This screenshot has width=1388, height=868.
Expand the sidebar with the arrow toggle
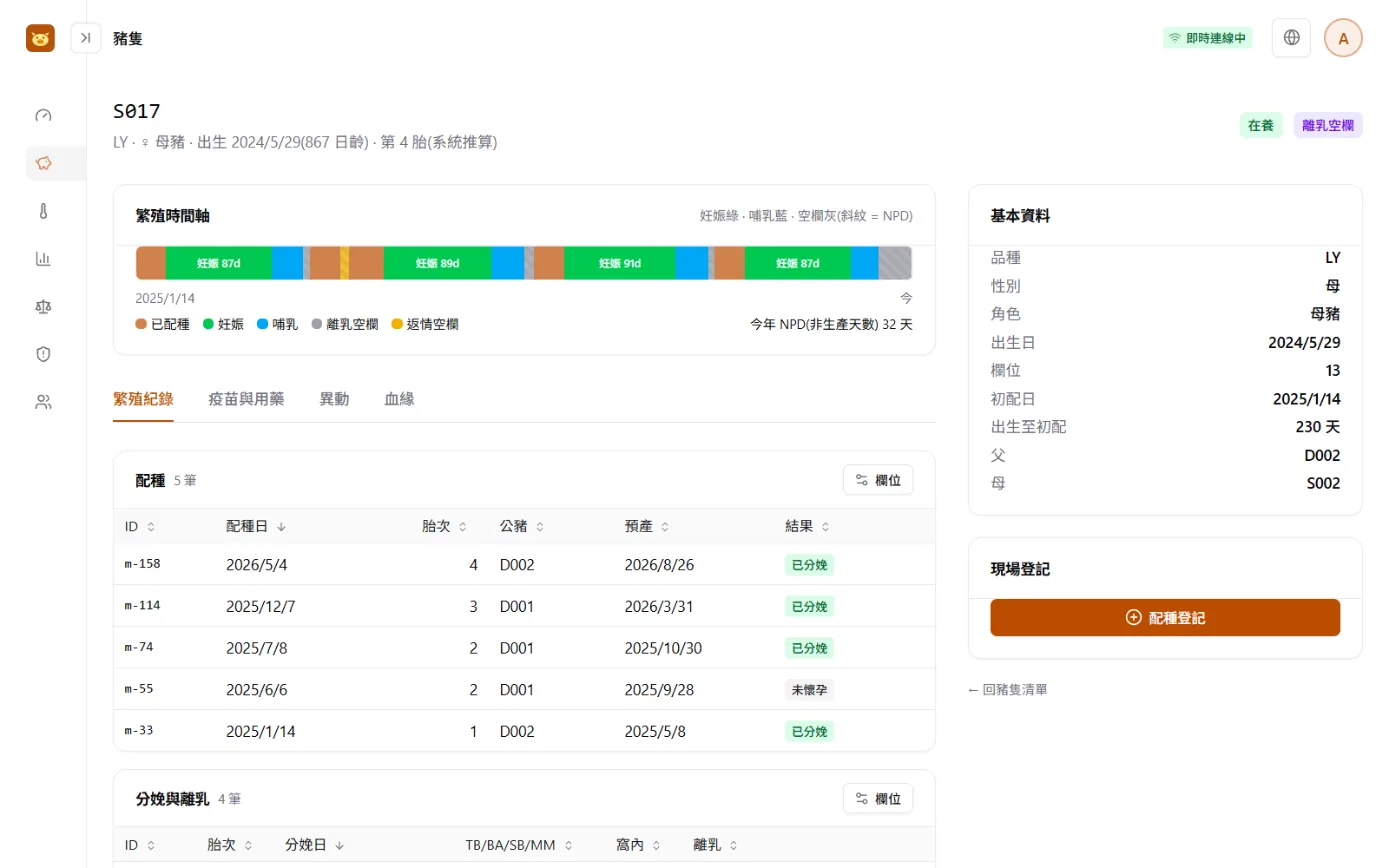(x=86, y=38)
